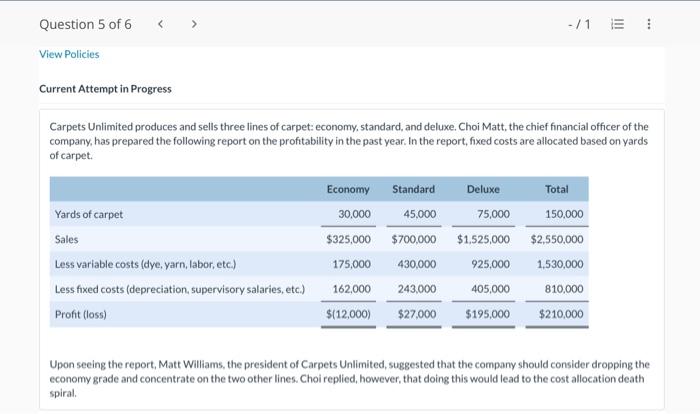Open the three-dot more options menu

point(648,25)
